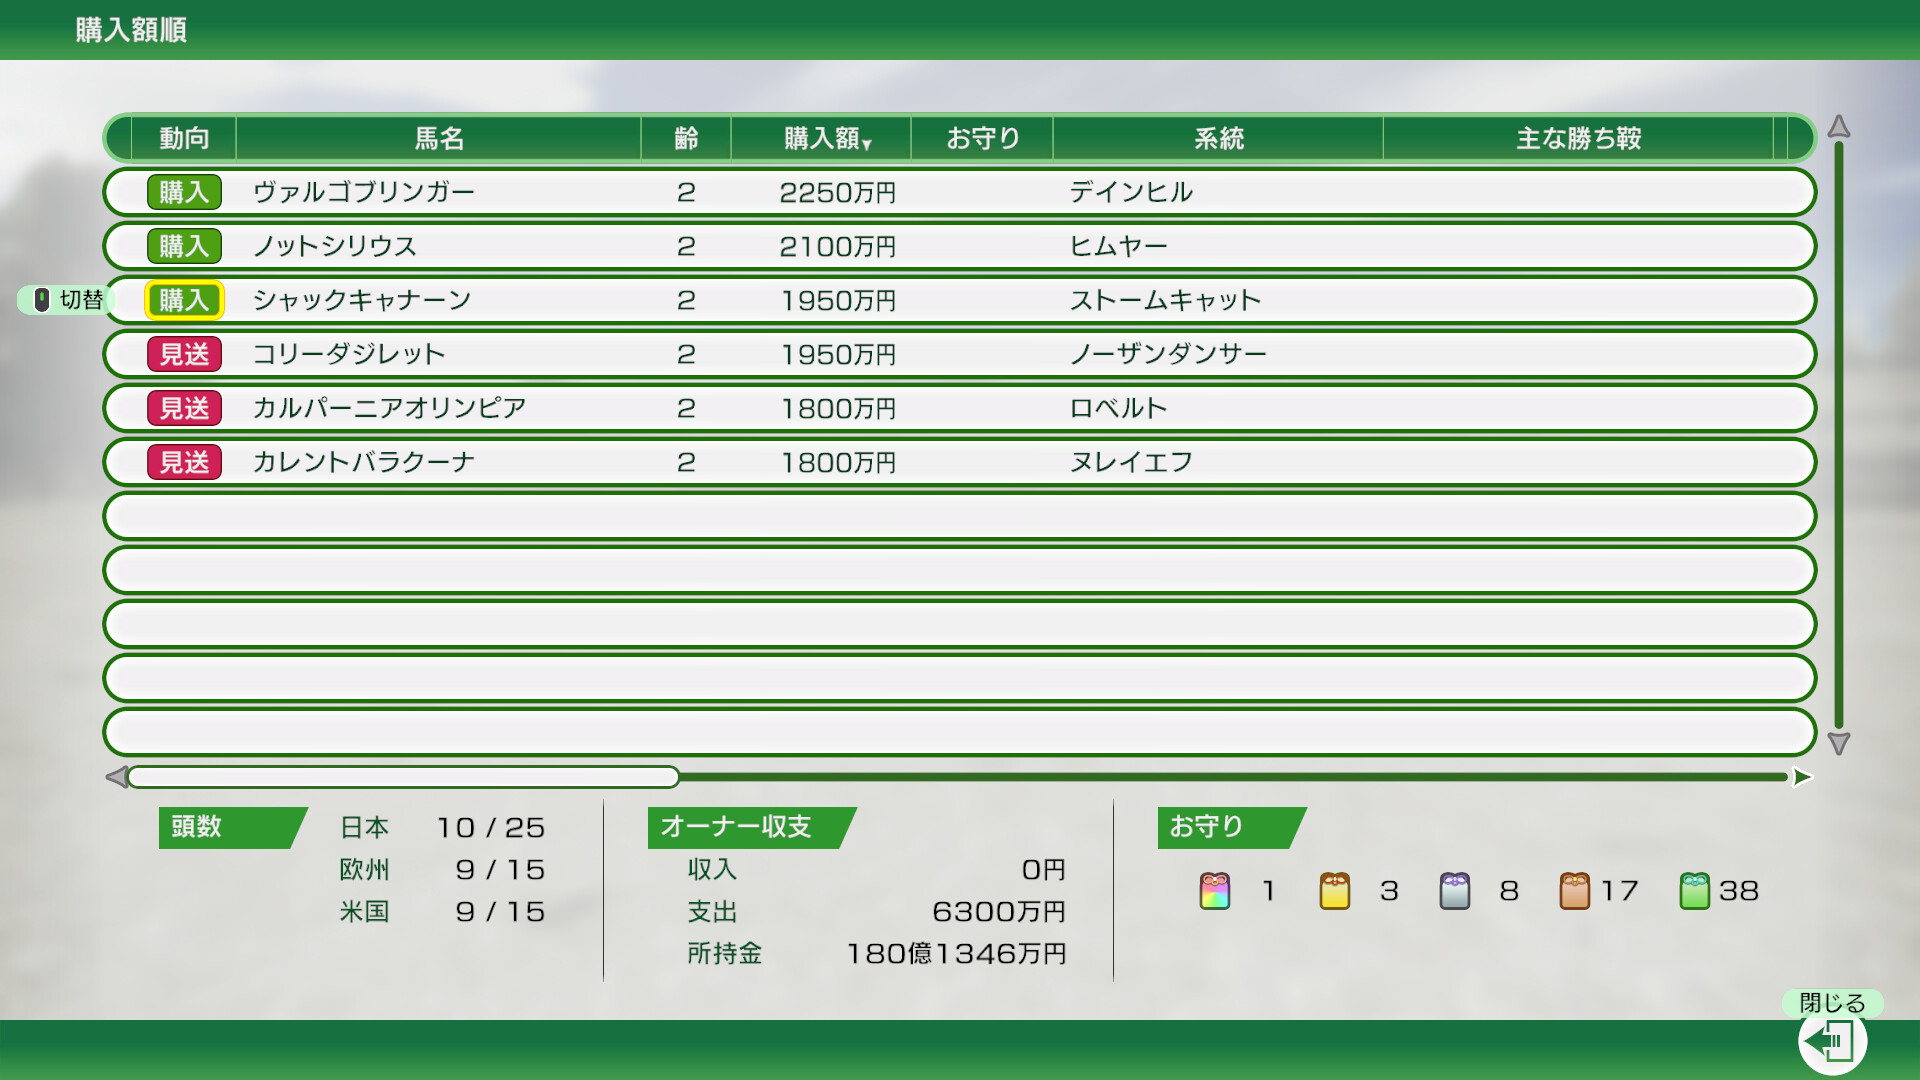Switch コリーダジレット from 見送 to purchase
The height and width of the screenshot is (1080, 1920).
(x=184, y=353)
